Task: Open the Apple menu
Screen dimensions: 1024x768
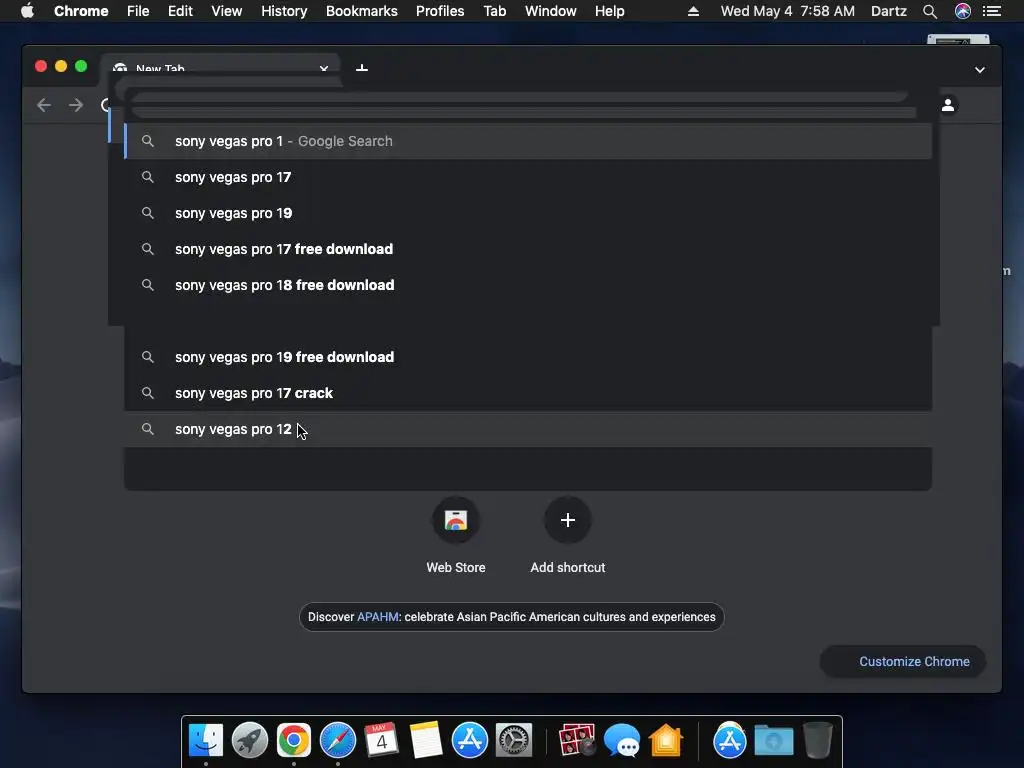Action: [x=27, y=11]
